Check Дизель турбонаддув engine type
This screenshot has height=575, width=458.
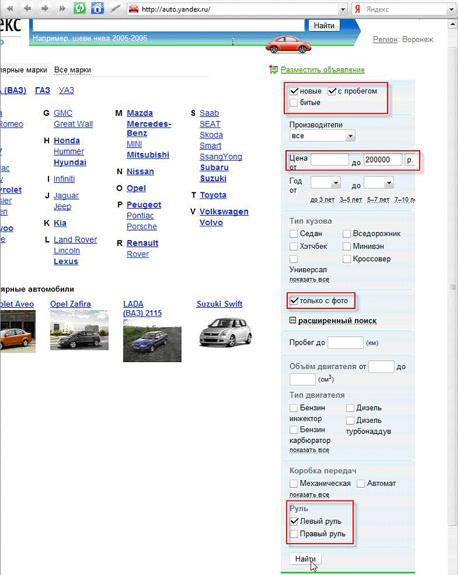coord(350,420)
